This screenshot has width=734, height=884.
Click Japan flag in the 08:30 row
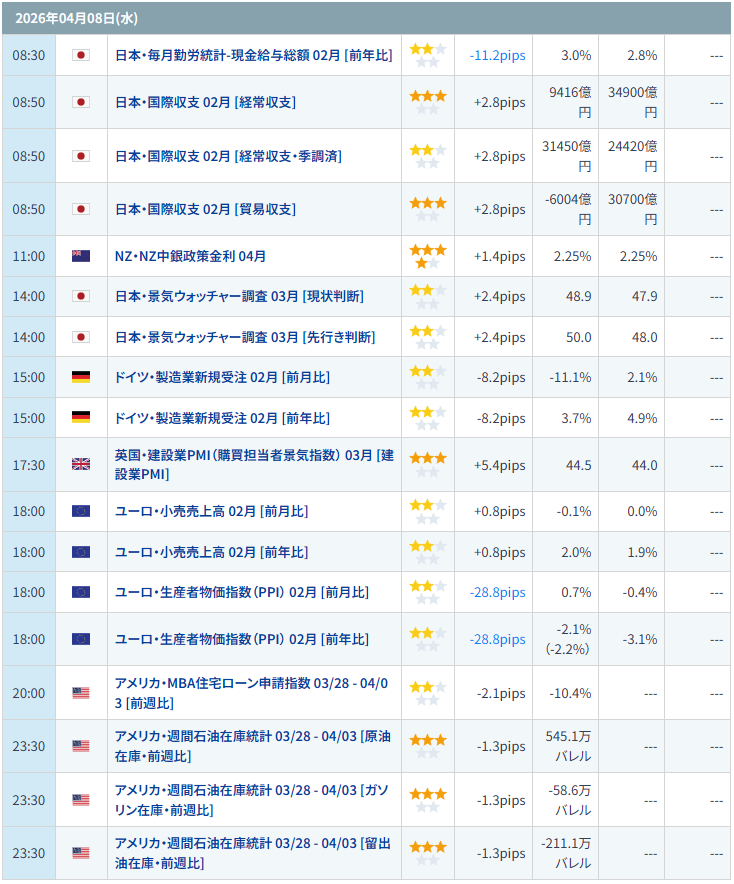pyautogui.click(x=81, y=55)
